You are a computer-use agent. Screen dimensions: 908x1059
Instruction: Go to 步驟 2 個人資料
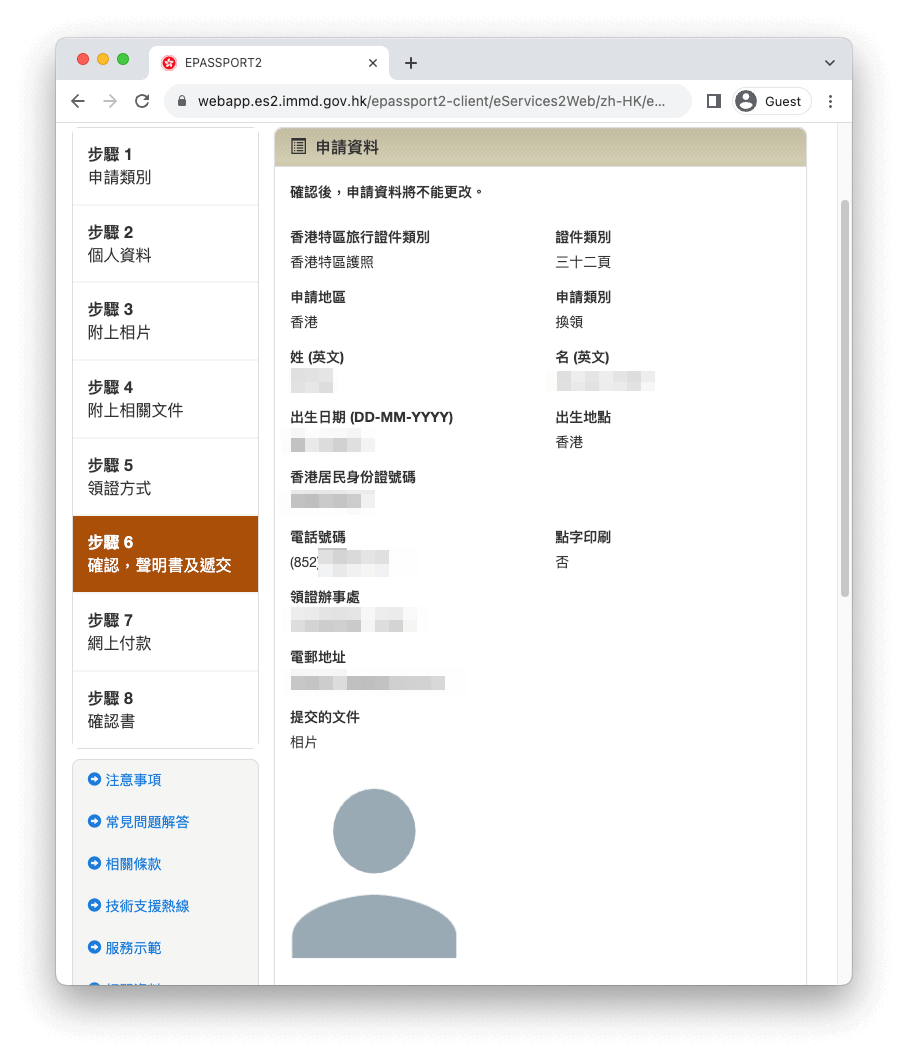tap(166, 244)
